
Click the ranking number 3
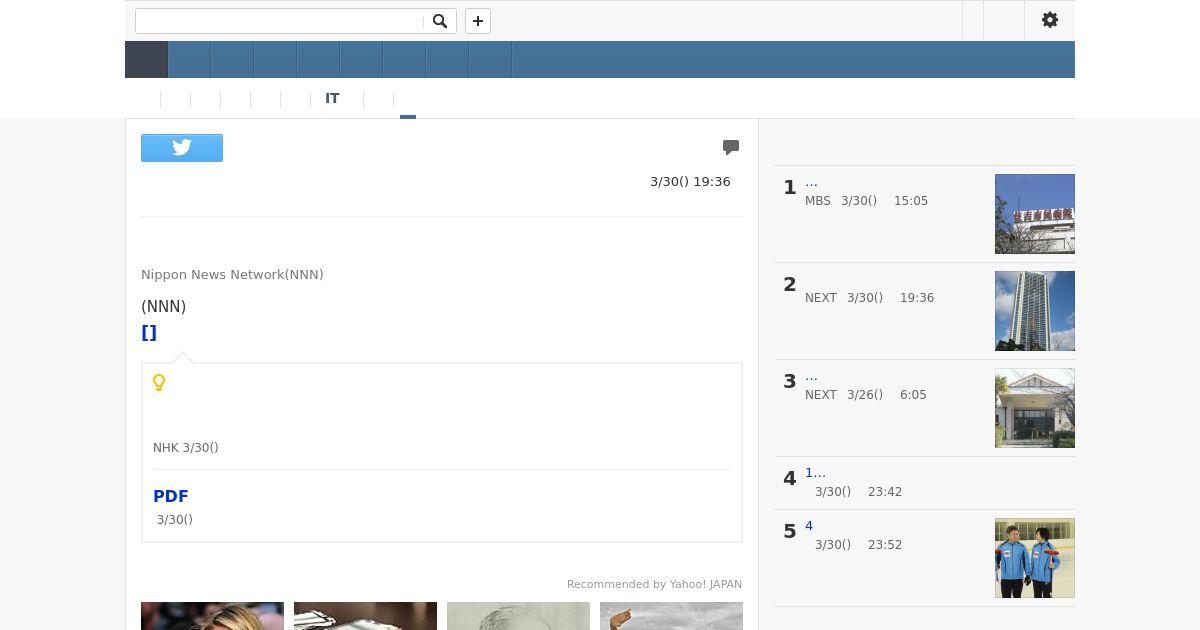[x=790, y=381]
